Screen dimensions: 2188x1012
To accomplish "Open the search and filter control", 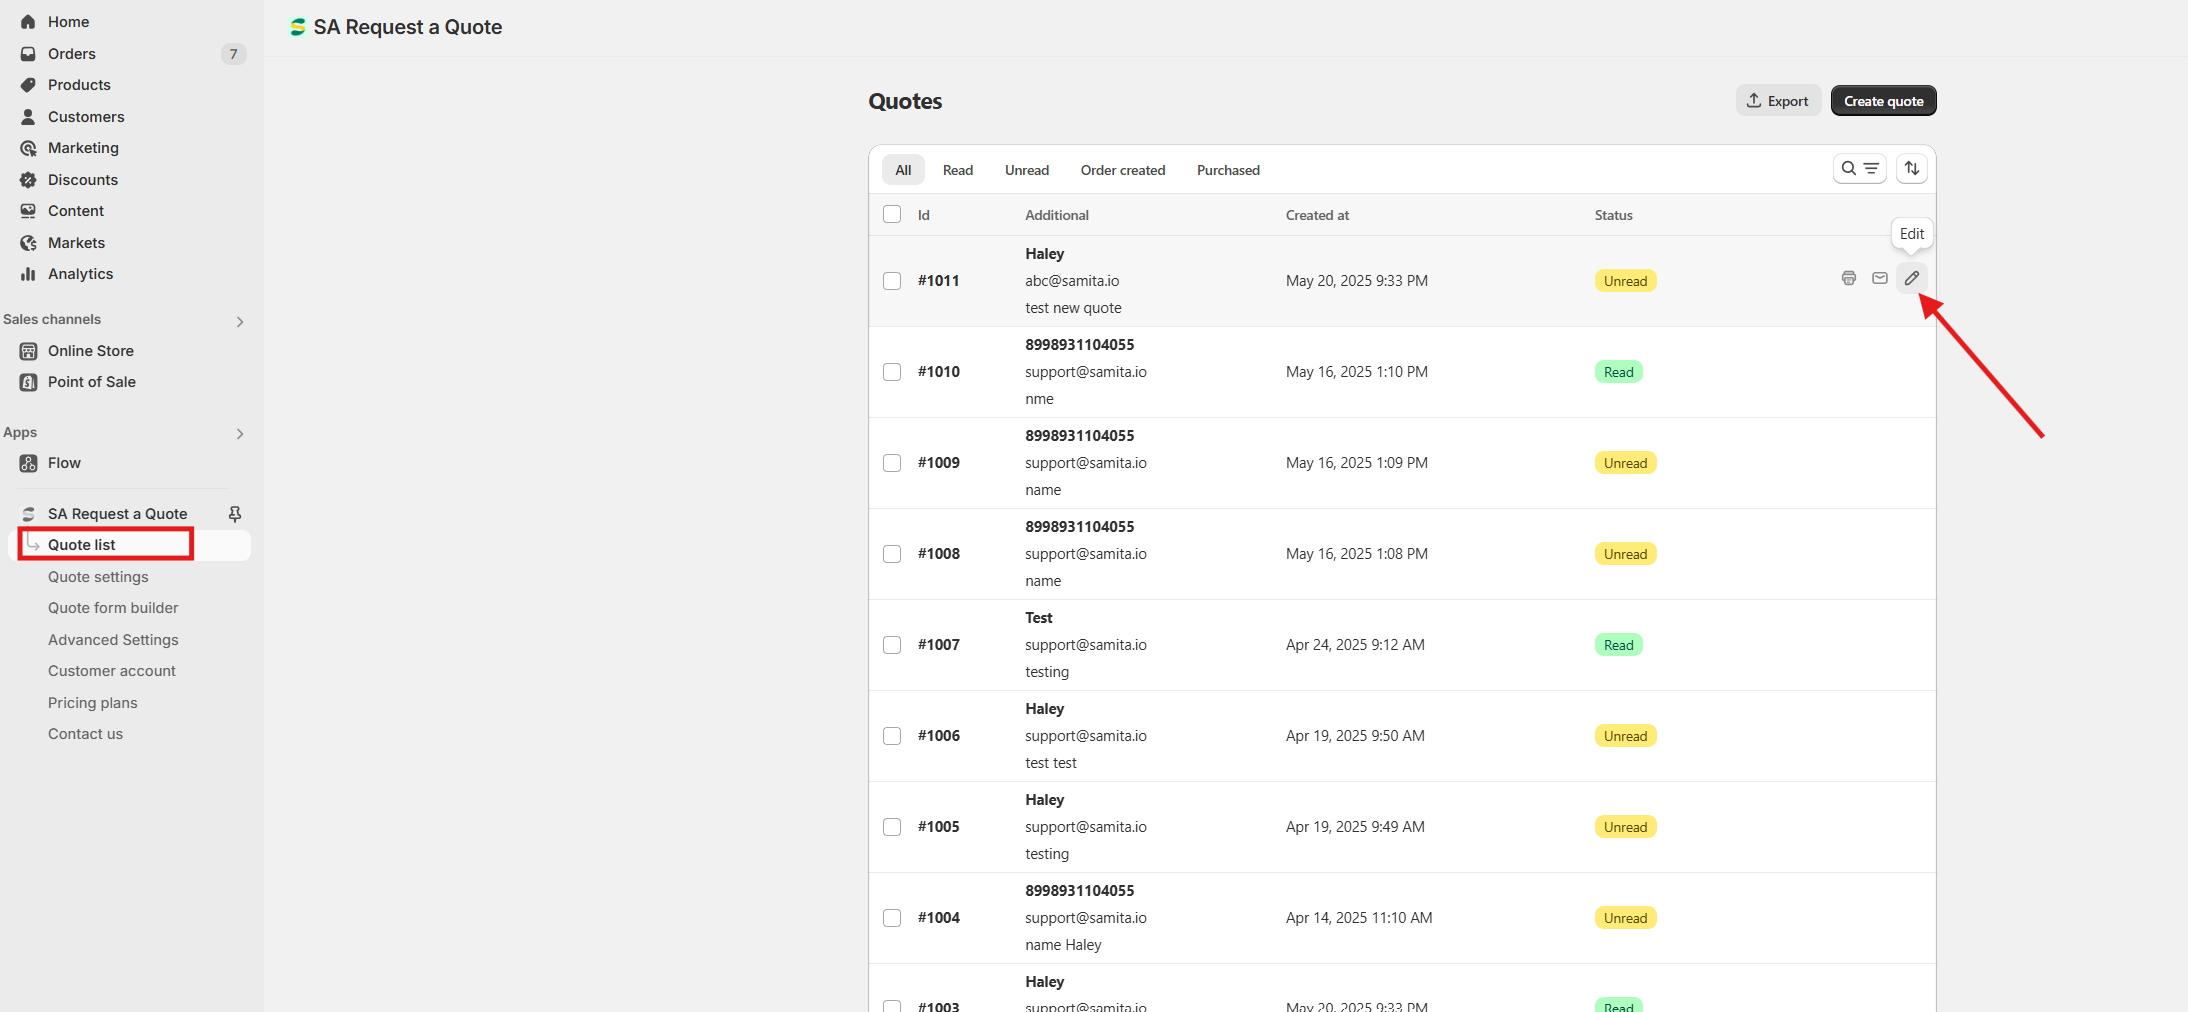I will pos(1860,169).
